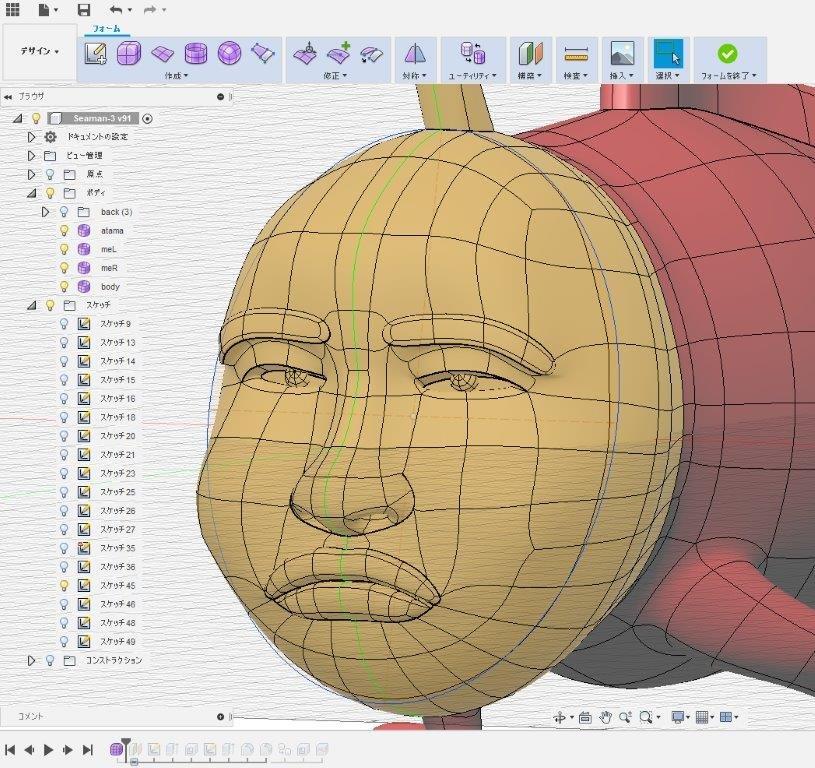Expand the ビュー管理 node

coord(31,155)
